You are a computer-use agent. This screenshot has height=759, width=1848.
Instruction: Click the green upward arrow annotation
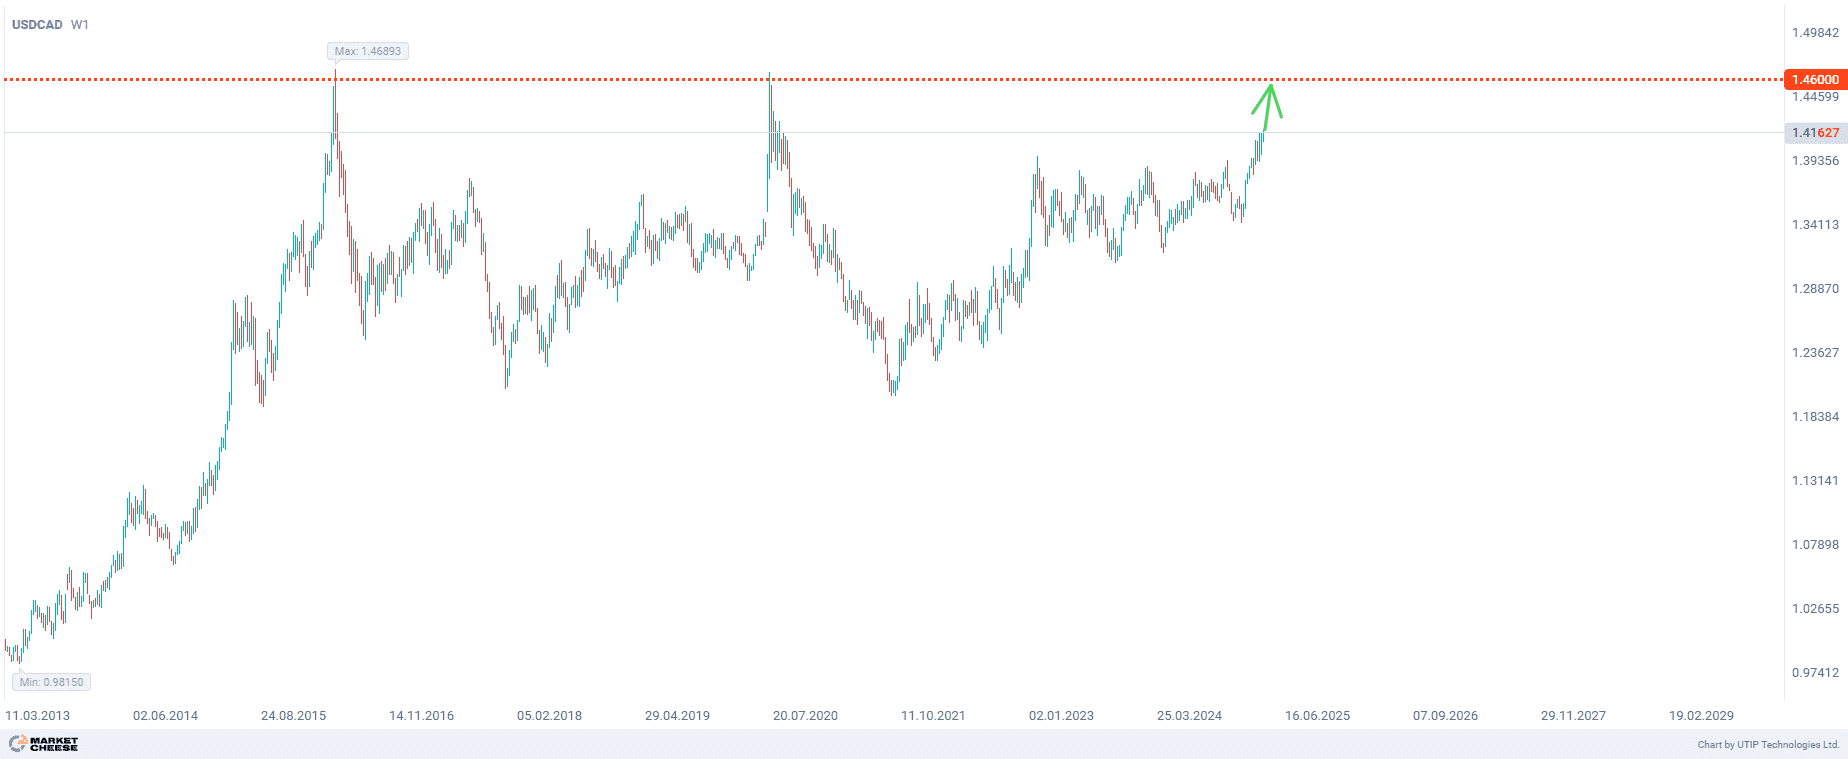(1267, 106)
